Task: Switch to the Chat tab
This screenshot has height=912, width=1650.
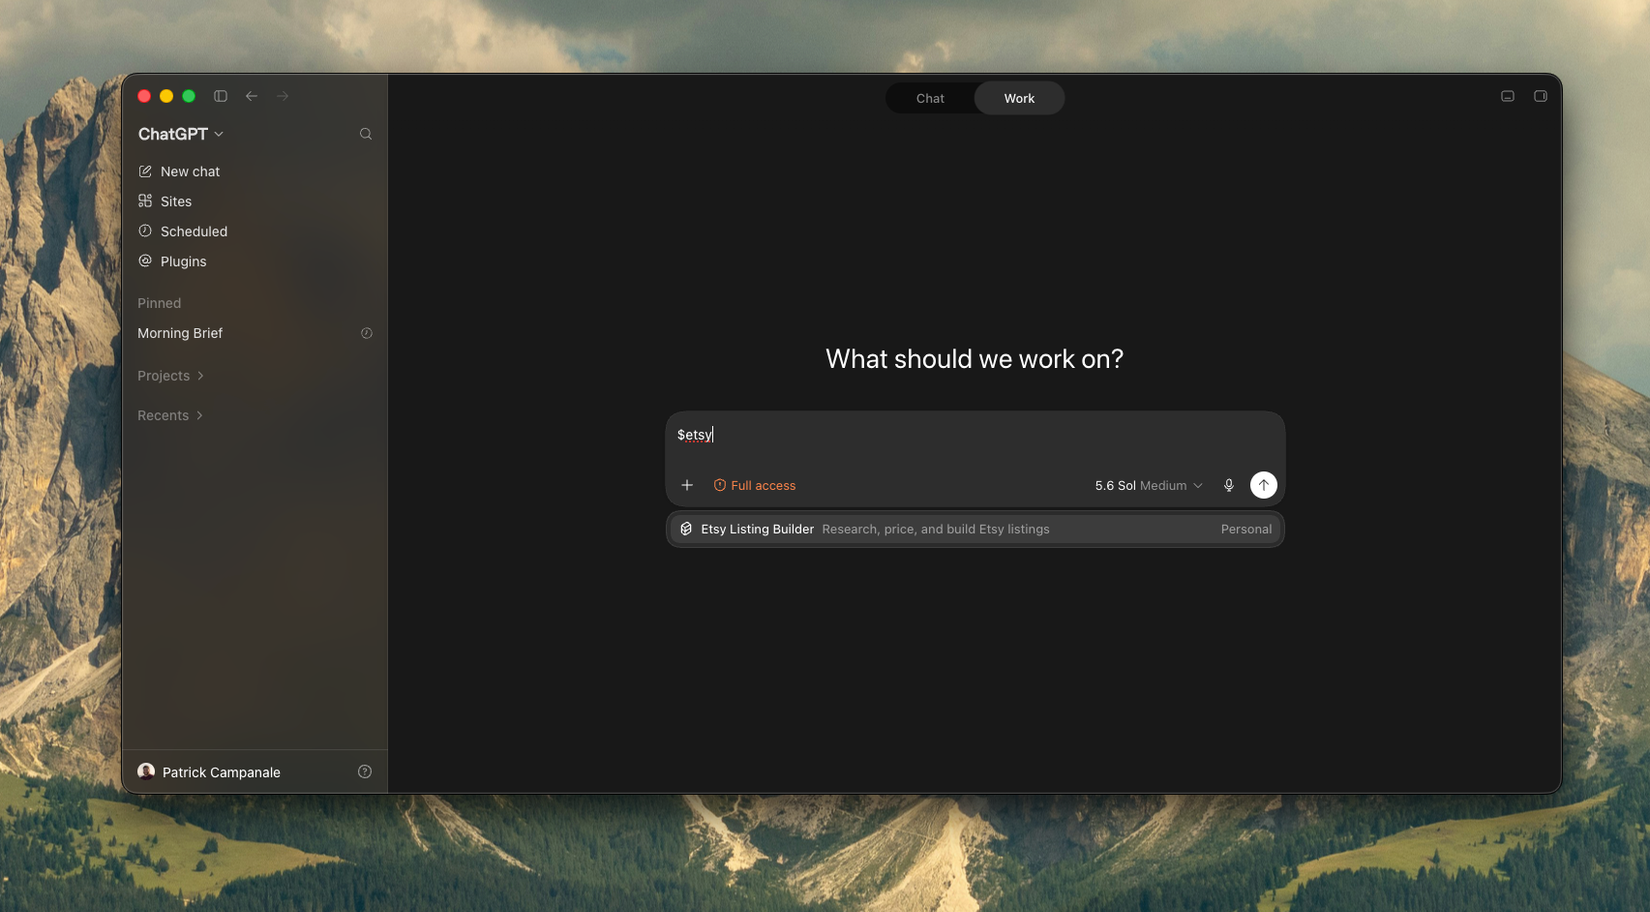Action: (930, 98)
